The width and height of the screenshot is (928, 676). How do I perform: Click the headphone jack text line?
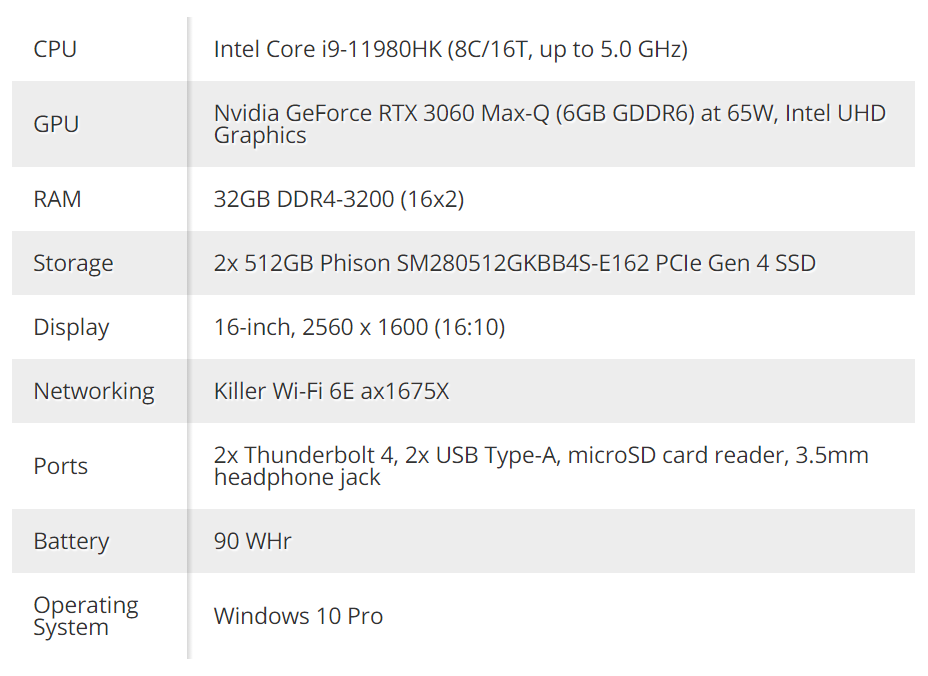pos(297,478)
